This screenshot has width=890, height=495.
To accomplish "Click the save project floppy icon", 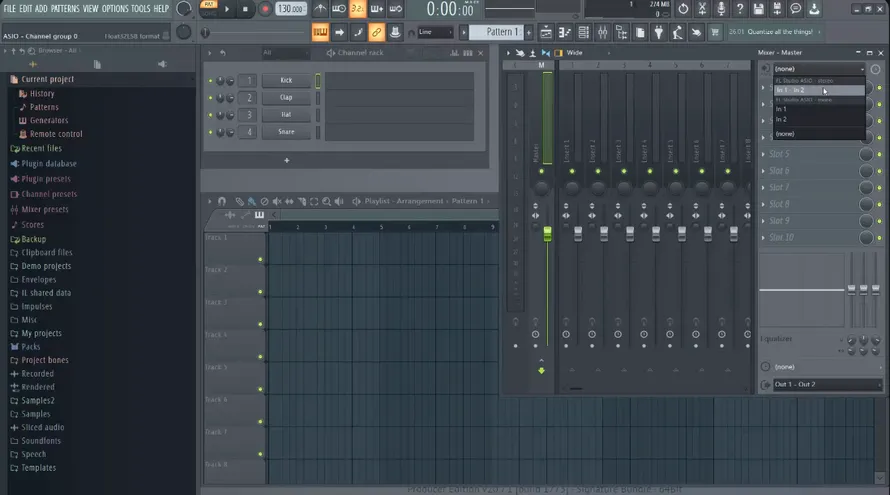I will tap(758, 9).
